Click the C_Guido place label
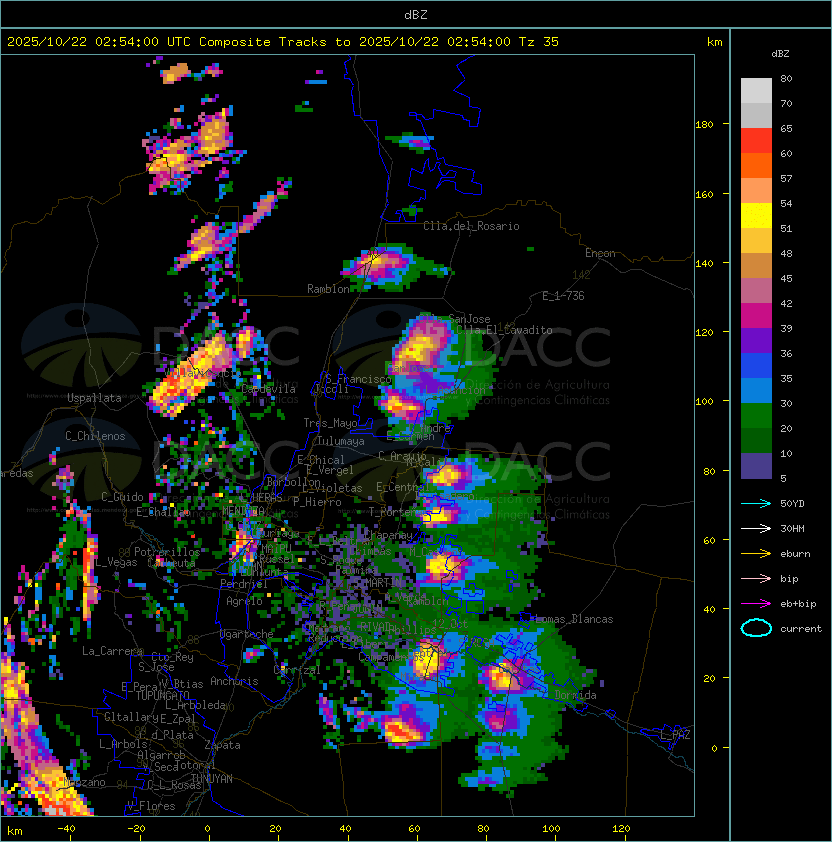Viewport: 832px width, 842px height. coord(122,497)
